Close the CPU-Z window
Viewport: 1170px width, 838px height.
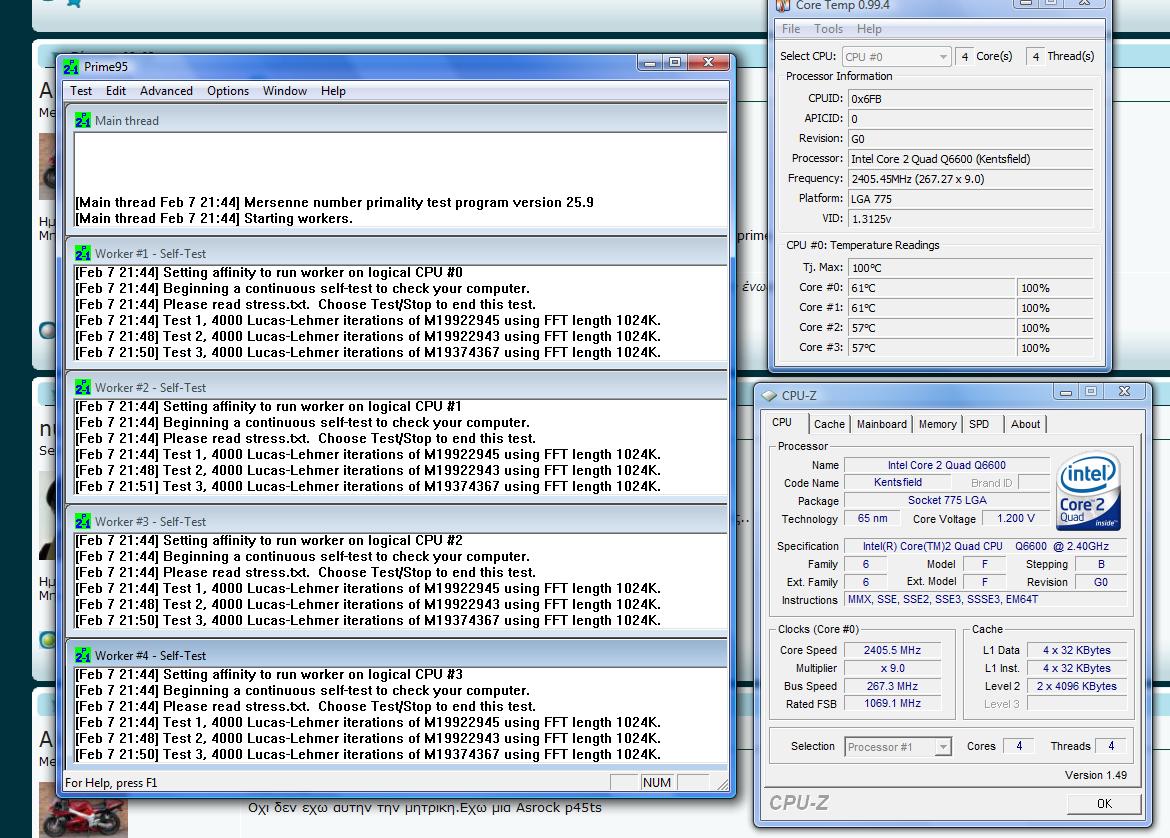(1124, 392)
